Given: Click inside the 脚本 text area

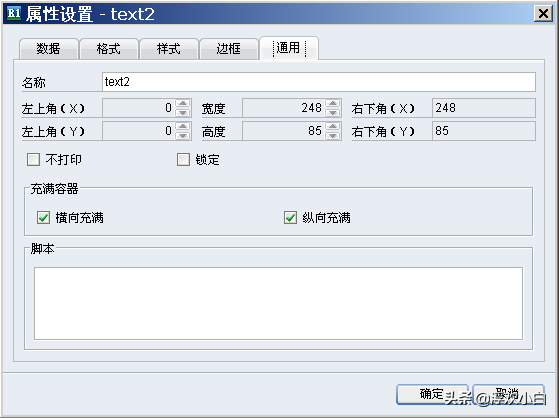Looking at the screenshot, I should click(278, 303).
